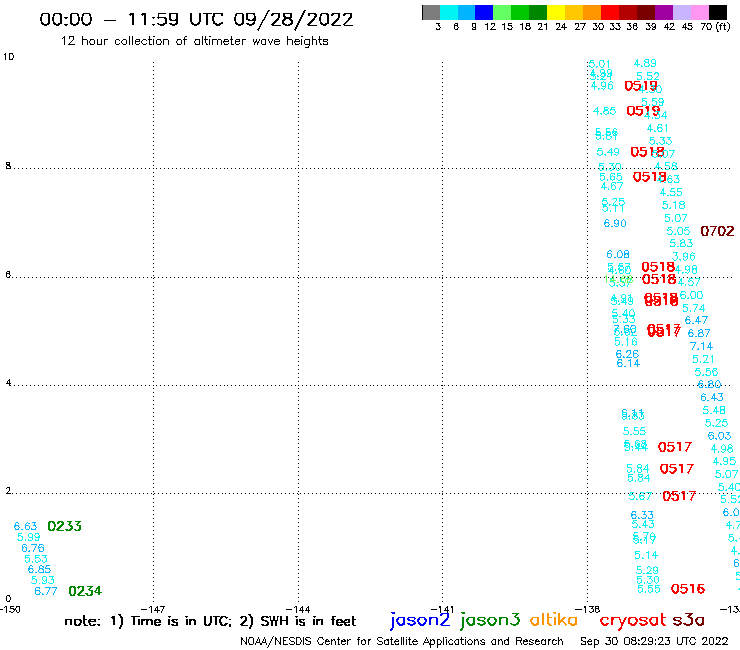Click the 6.90 wave height value
The width and height of the screenshot is (740, 650).
(x=615, y=223)
